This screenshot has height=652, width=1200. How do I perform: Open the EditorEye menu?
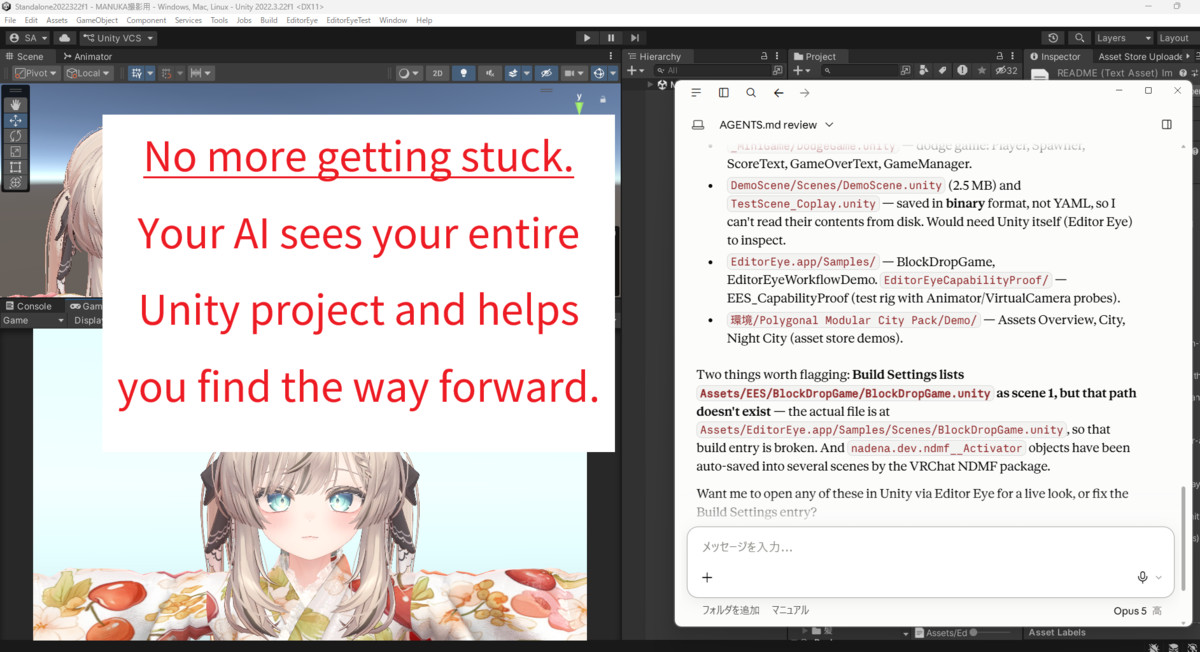301,20
